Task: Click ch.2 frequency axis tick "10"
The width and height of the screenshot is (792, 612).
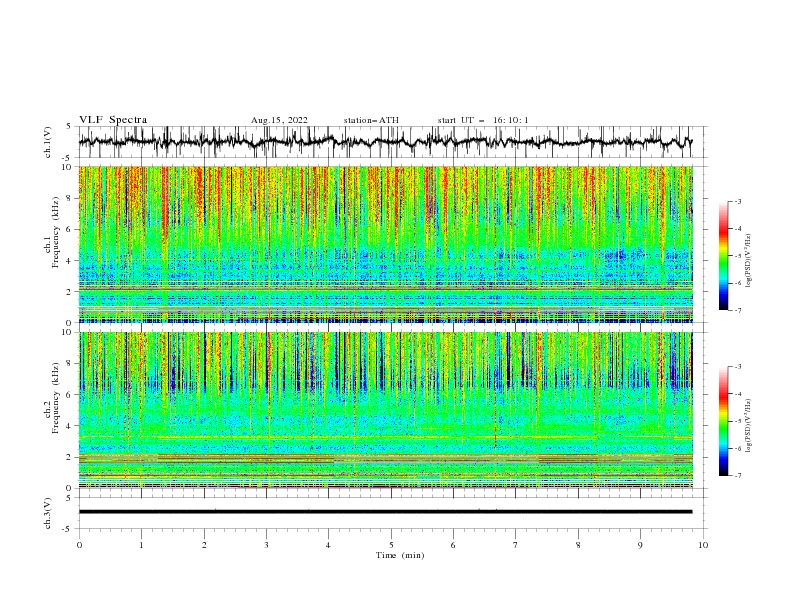Action: pos(68,332)
